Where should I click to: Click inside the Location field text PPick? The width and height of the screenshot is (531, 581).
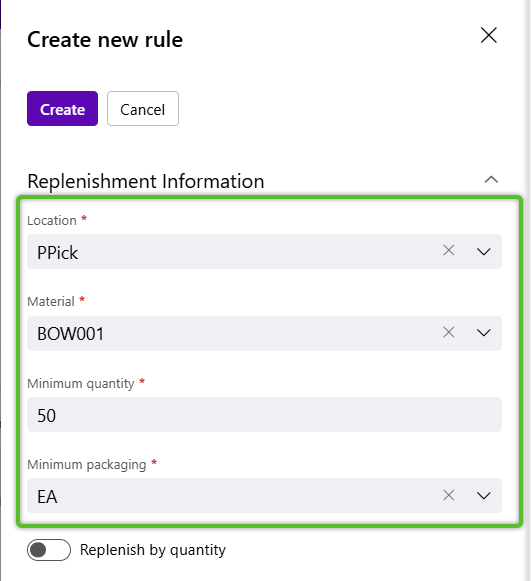[57, 253]
